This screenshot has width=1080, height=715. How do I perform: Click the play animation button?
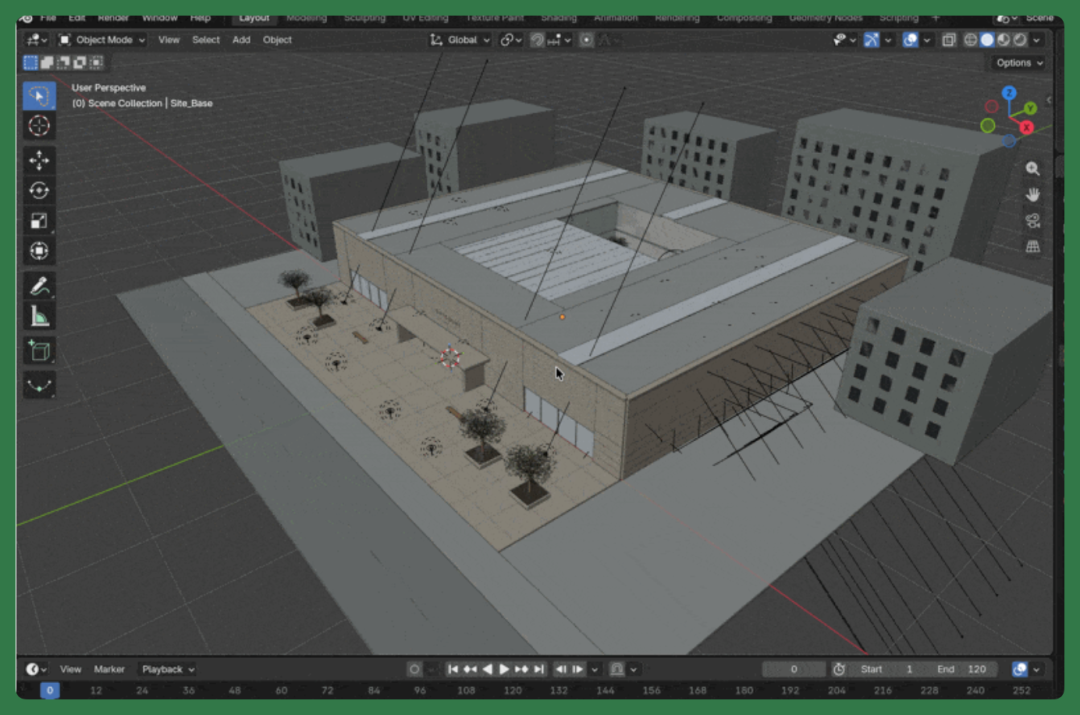(504, 670)
